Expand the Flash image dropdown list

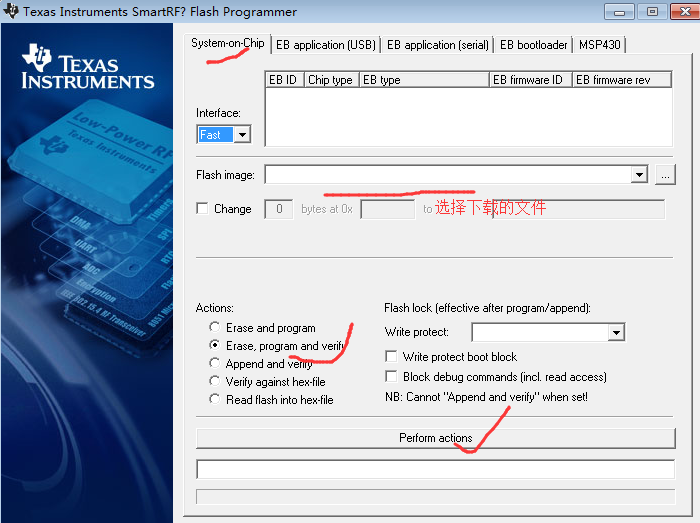639,174
